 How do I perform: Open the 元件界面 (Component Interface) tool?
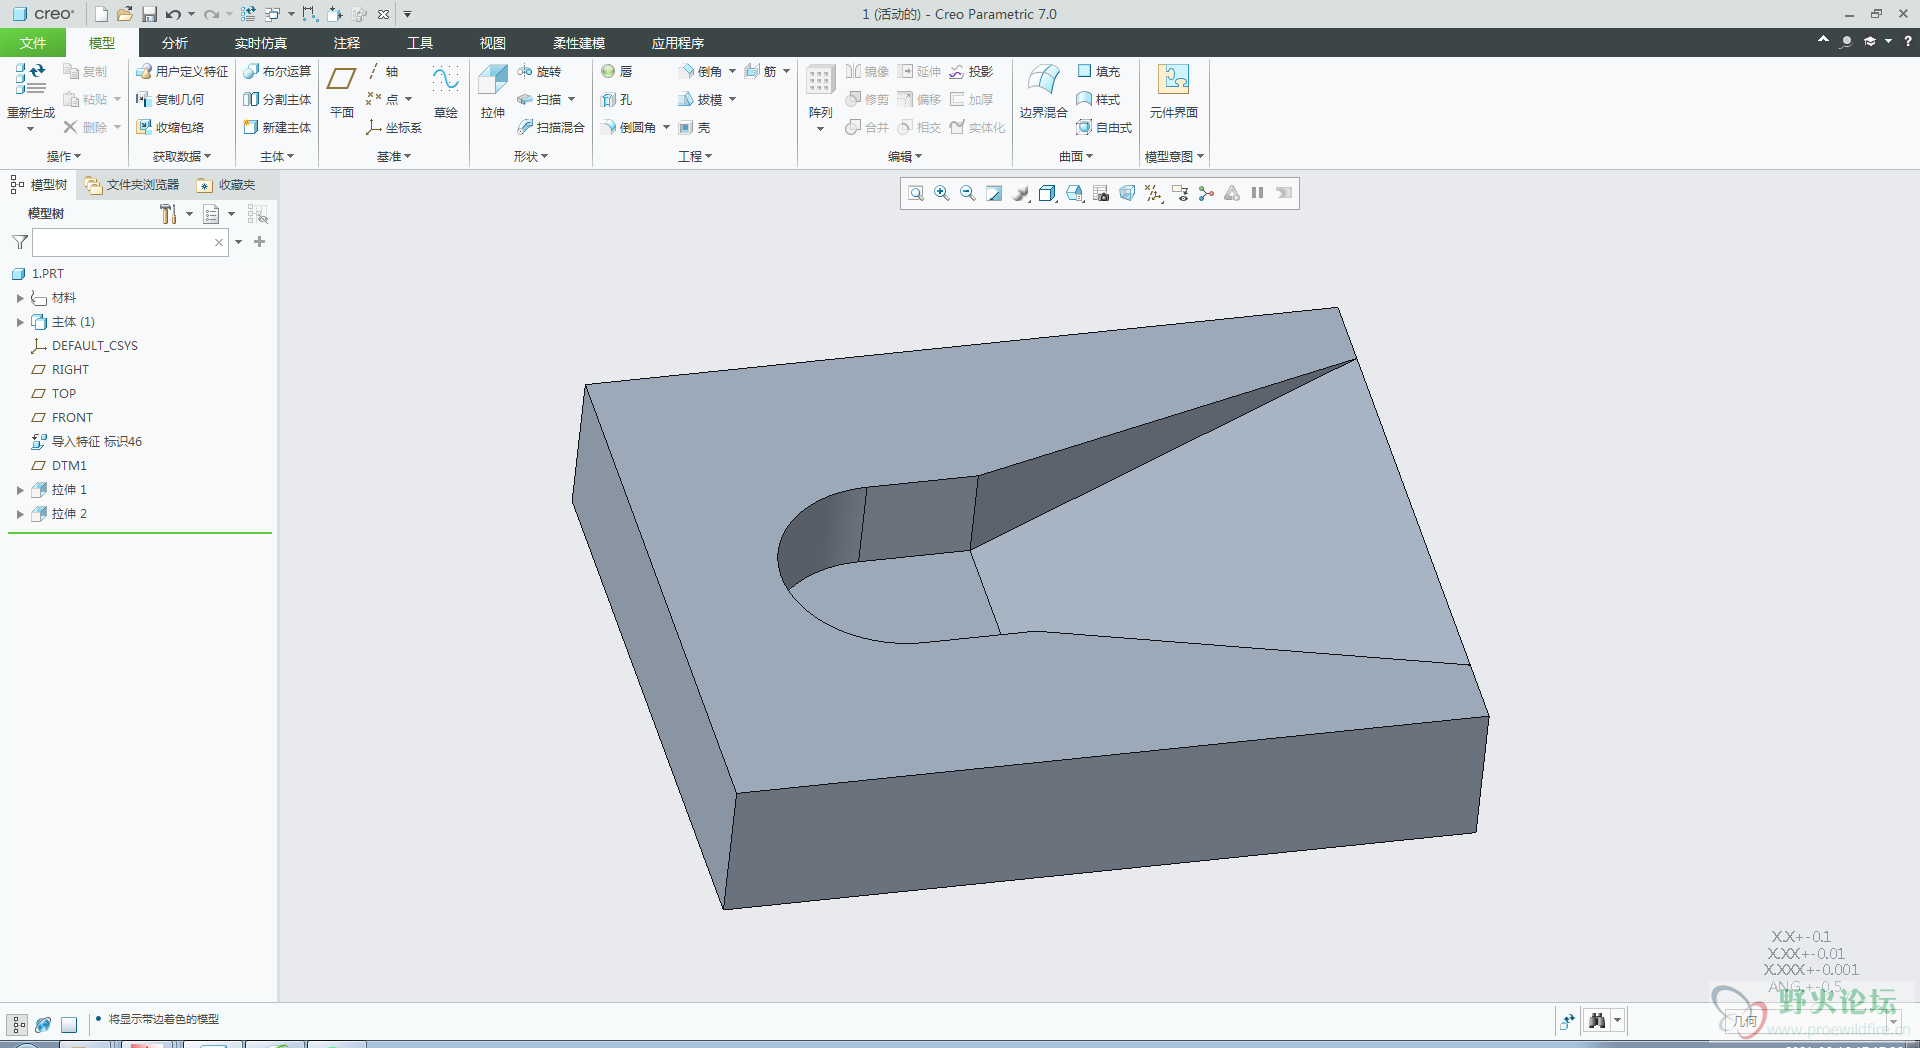pyautogui.click(x=1173, y=91)
